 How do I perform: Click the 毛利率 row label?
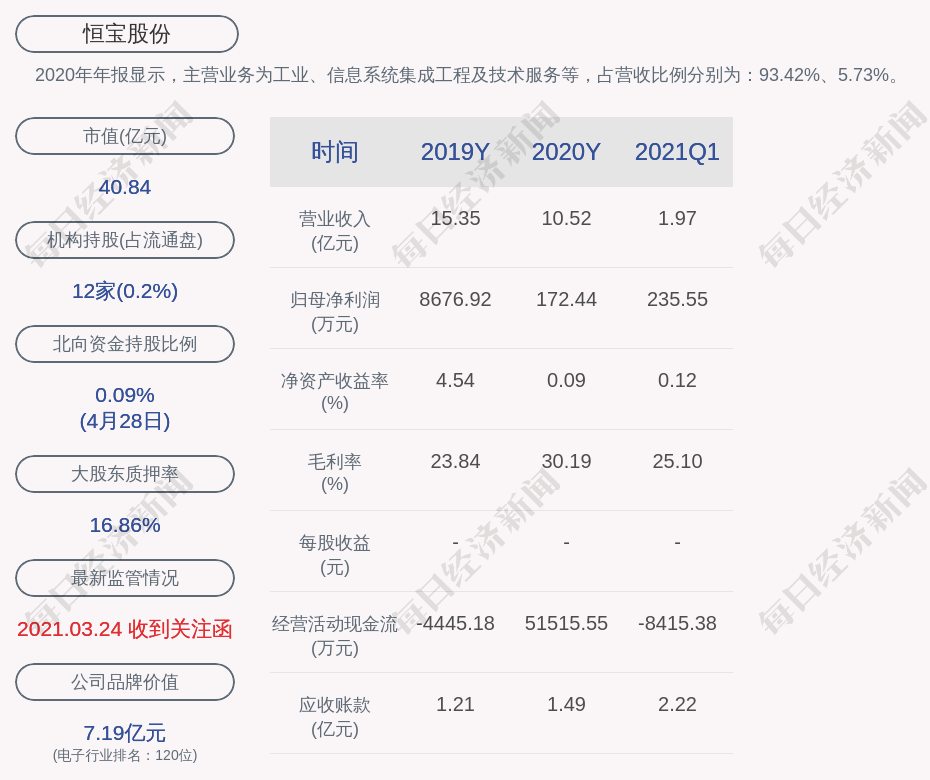[335, 472]
